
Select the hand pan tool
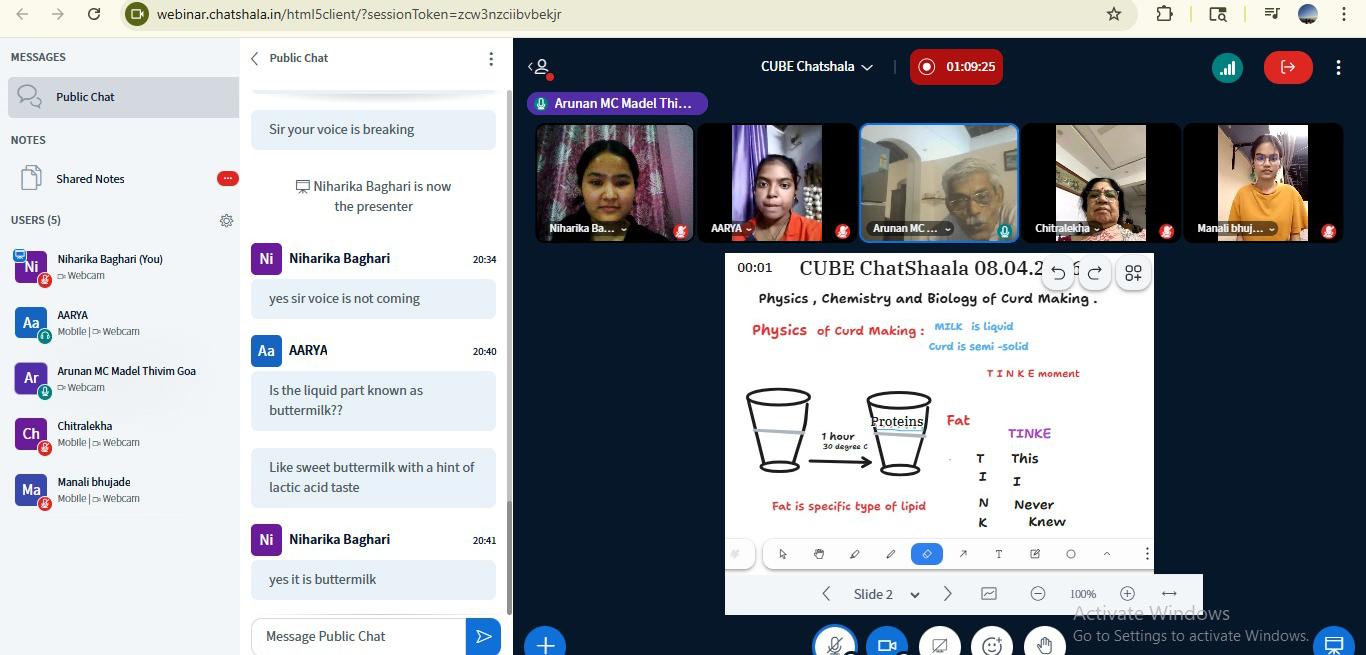click(819, 554)
